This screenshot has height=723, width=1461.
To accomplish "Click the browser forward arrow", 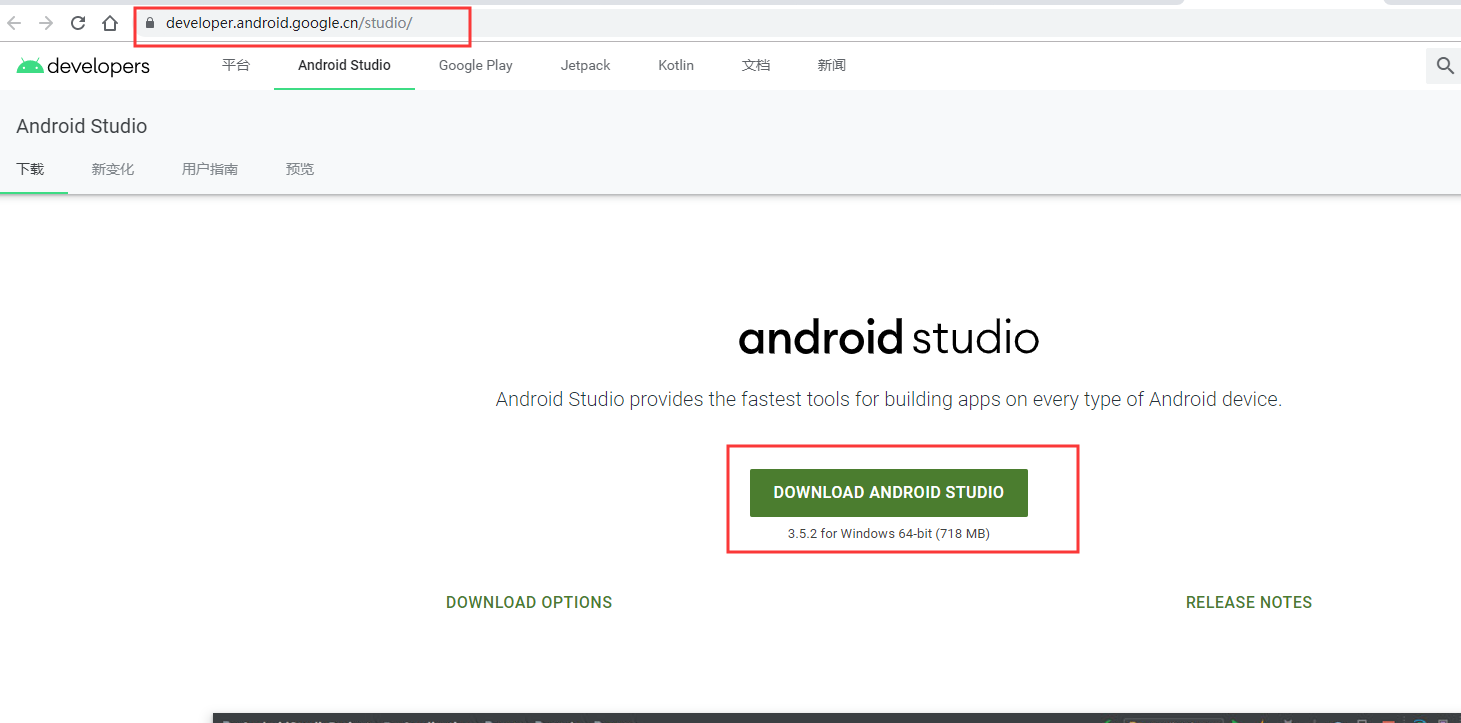I will tap(46, 23).
